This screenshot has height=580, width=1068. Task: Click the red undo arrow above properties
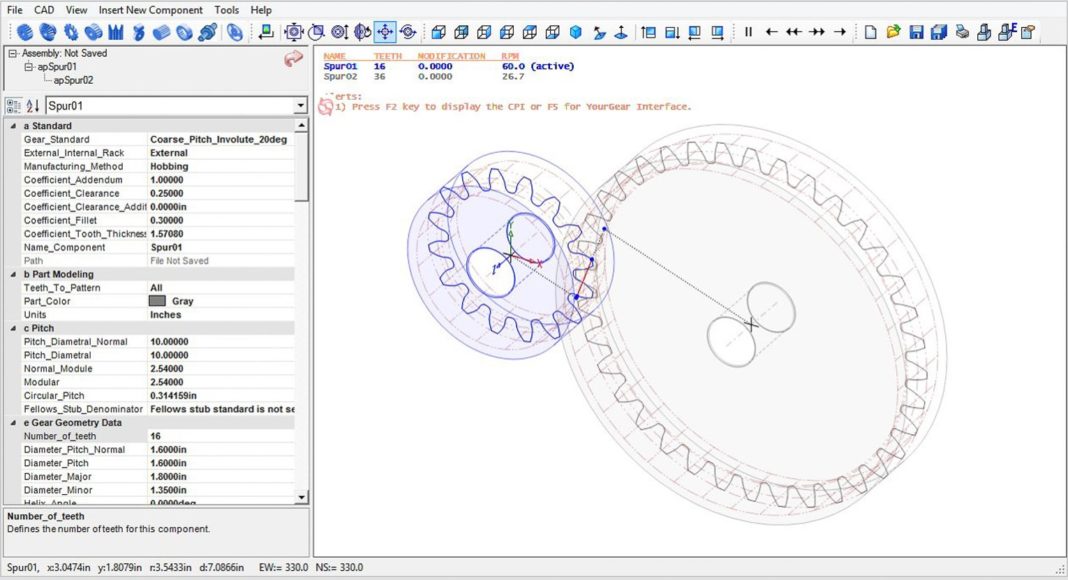(293, 59)
